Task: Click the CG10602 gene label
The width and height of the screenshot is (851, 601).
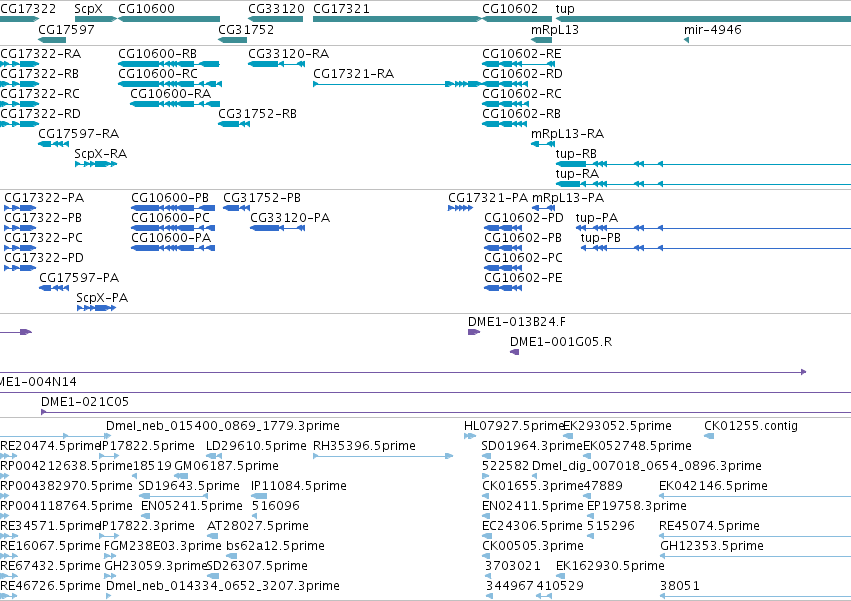Action: 510,9
